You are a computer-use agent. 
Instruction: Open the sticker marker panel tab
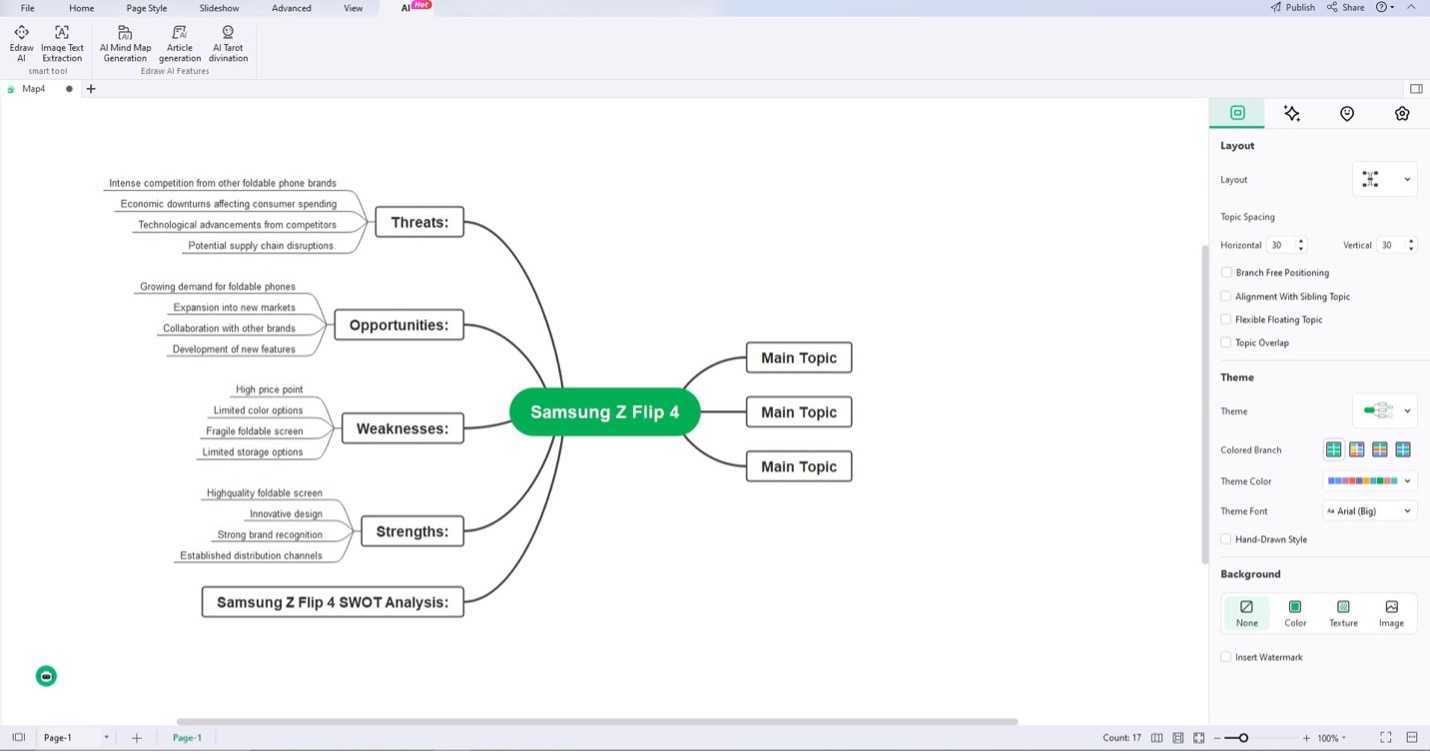click(x=1347, y=114)
